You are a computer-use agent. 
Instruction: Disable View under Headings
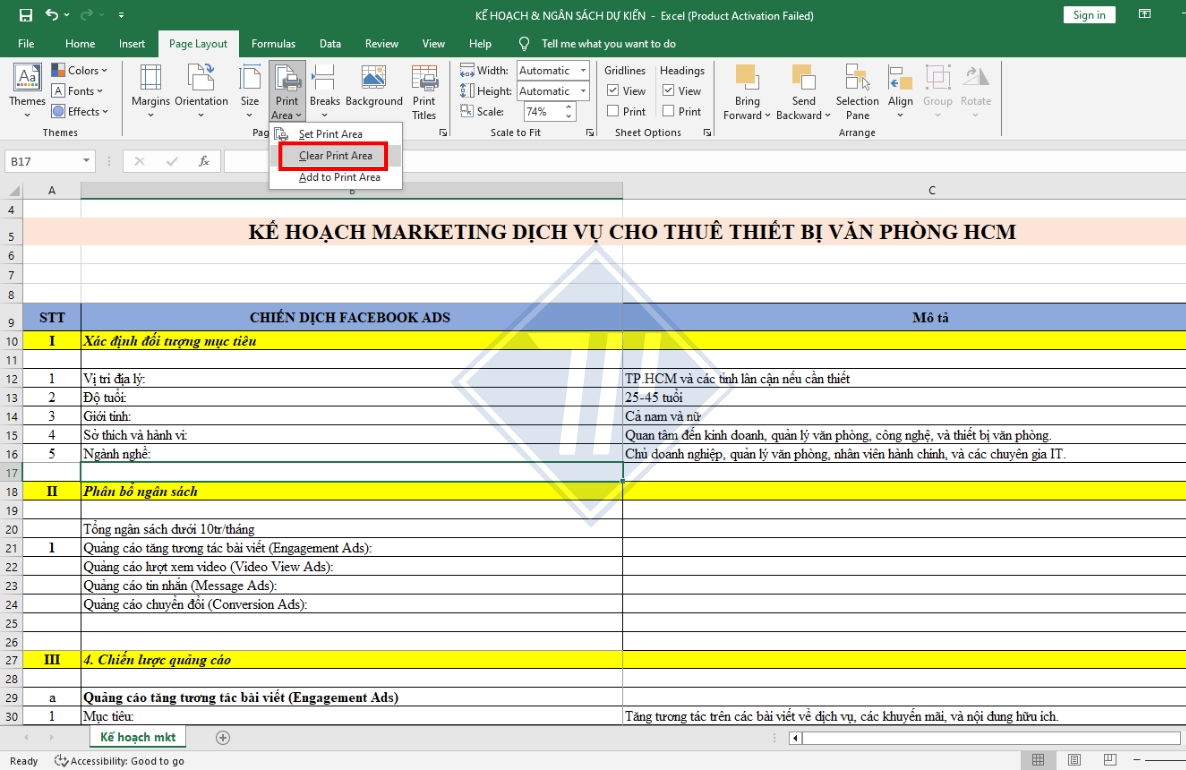click(668, 90)
